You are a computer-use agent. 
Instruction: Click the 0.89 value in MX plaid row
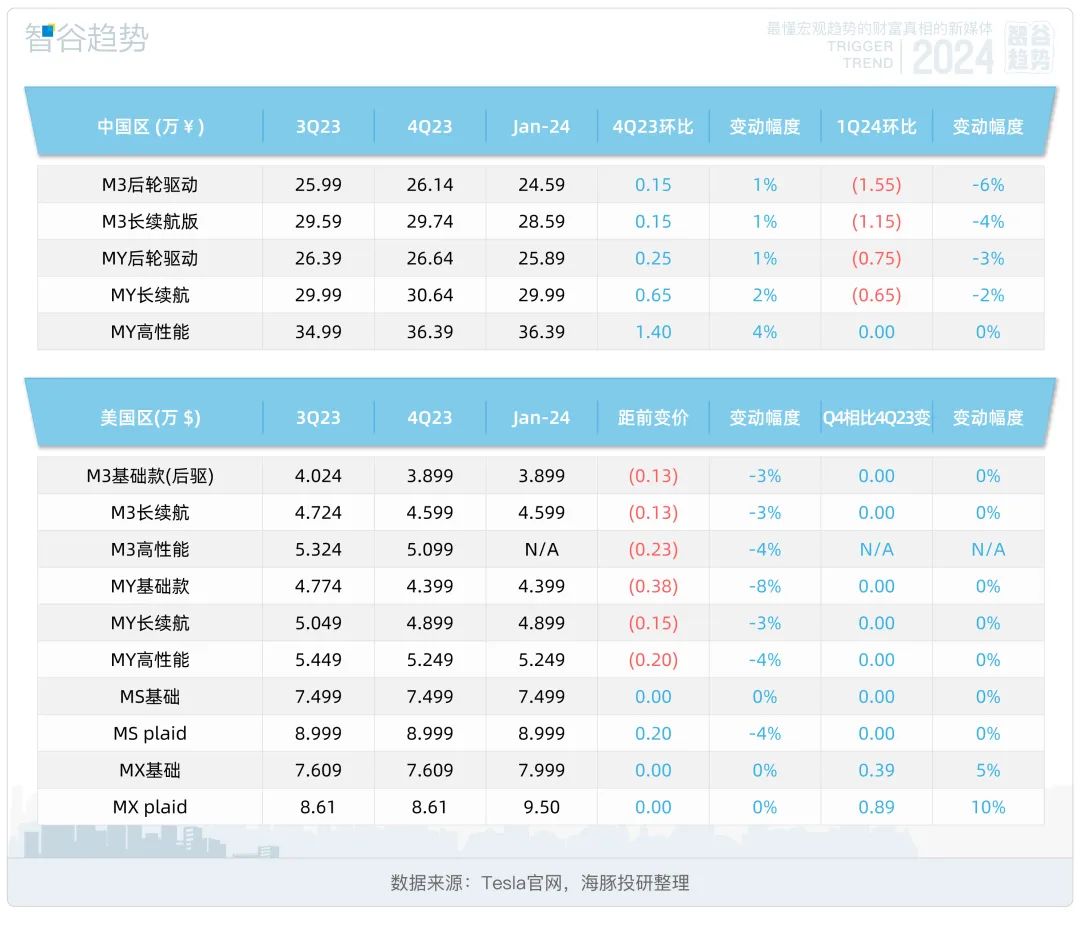pos(876,807)
